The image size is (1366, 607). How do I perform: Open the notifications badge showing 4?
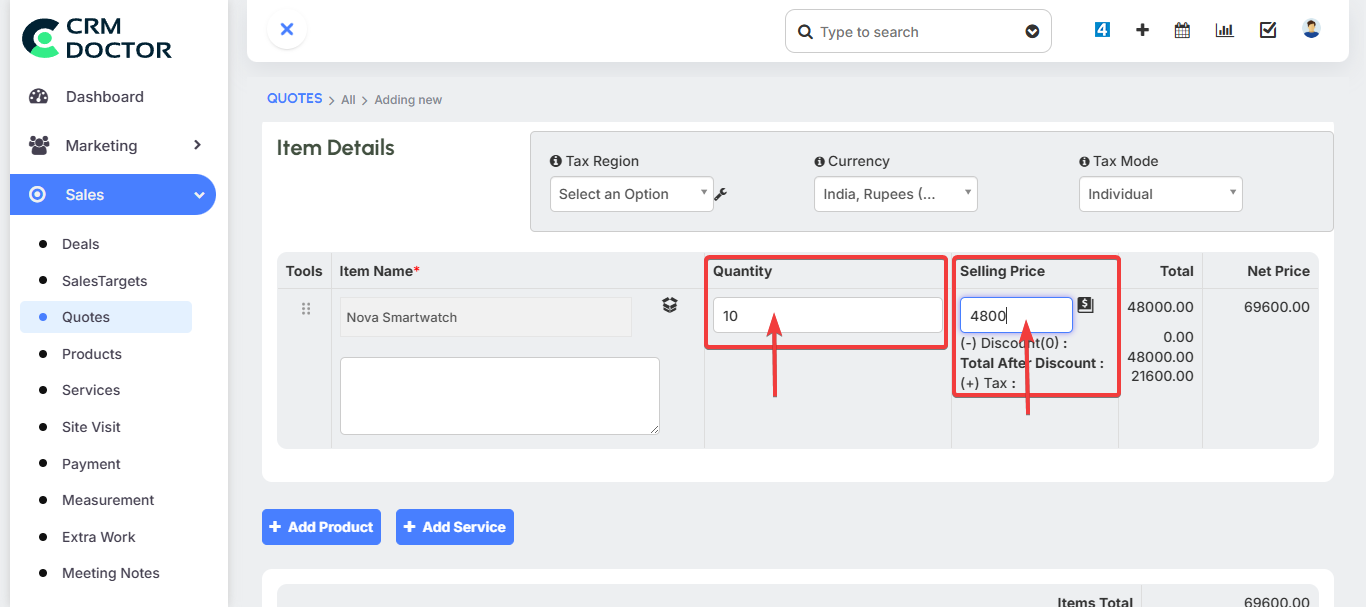point(1102,30)
